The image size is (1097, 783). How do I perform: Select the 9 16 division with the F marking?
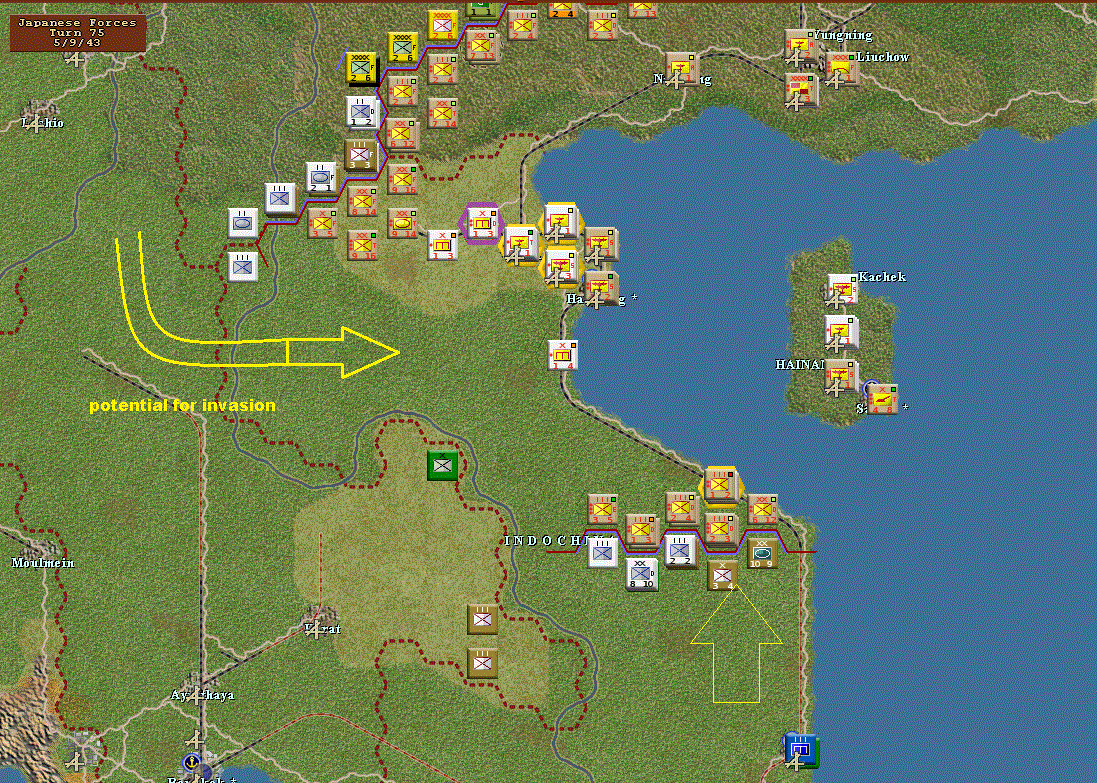[x=402, y=179]
